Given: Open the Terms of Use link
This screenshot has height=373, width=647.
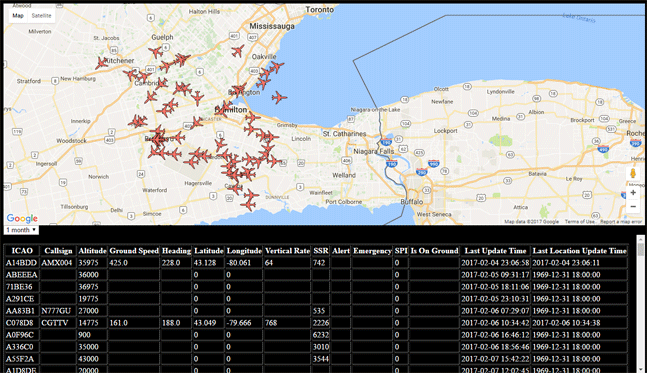Looking at the screenshot, I should [x=580, y=222].
